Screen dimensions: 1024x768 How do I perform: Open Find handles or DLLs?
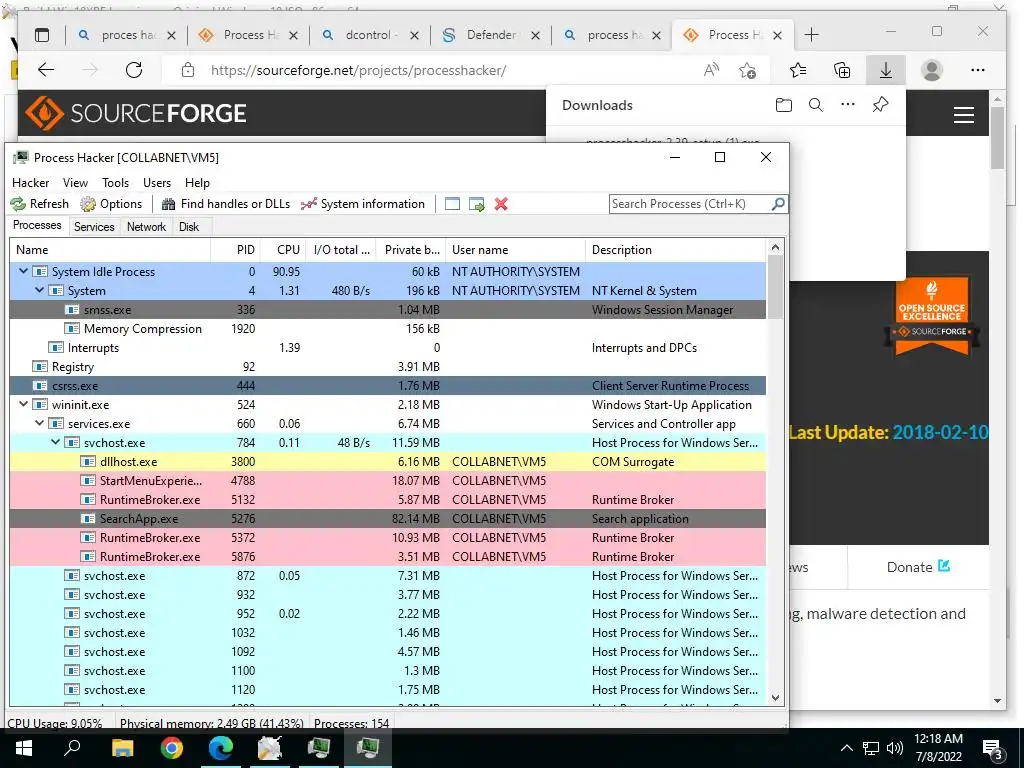click(x=226, y=204)
